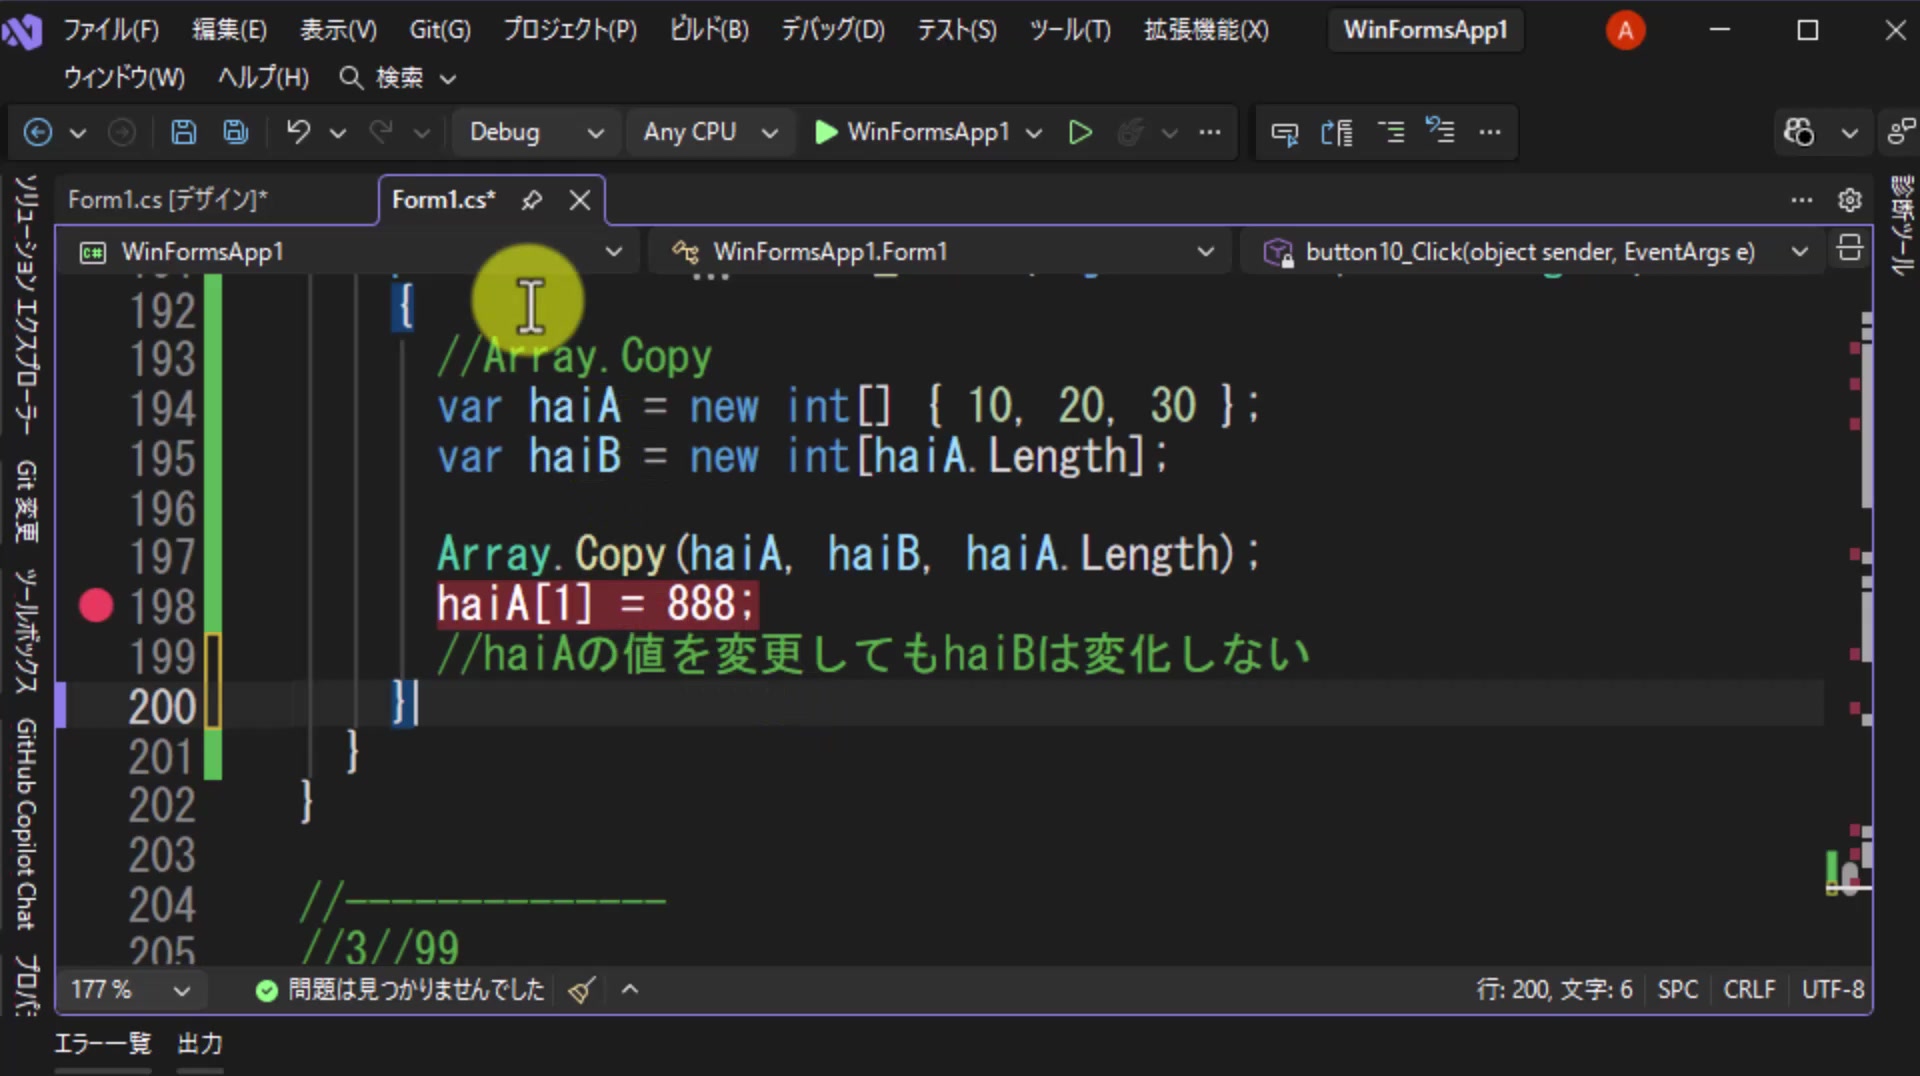Undo the last edit with the undo arrow
Screen dimensions: 1920x1076
point(298,132)
